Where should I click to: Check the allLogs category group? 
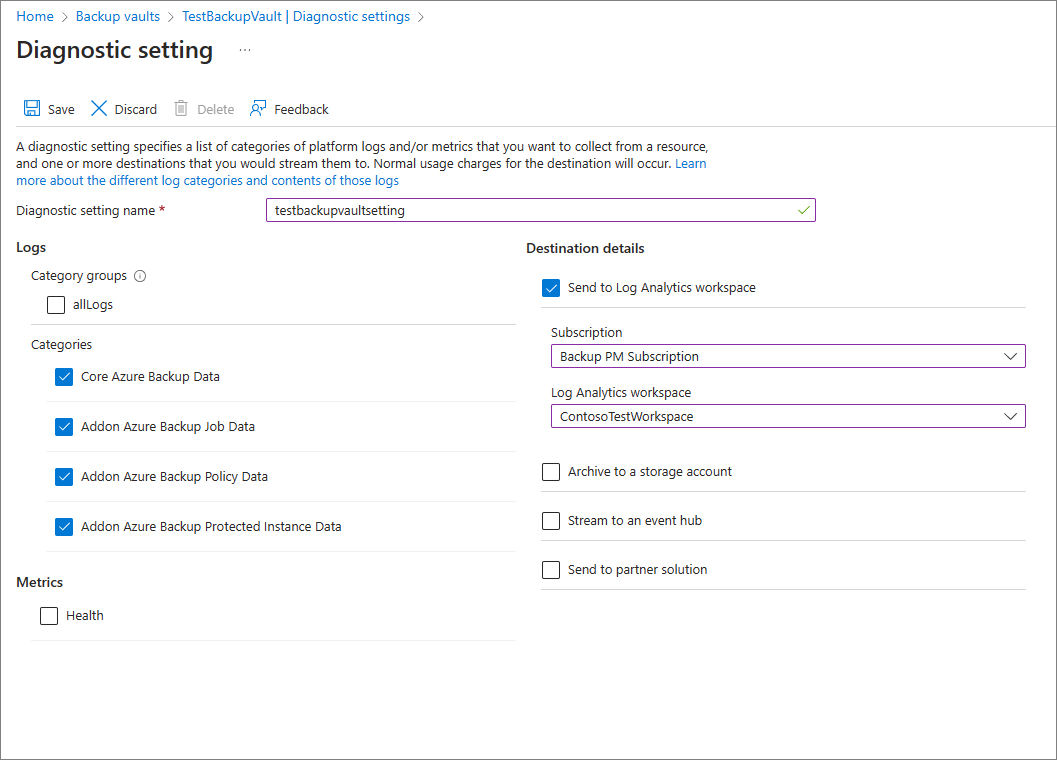(x=55, y=304)
